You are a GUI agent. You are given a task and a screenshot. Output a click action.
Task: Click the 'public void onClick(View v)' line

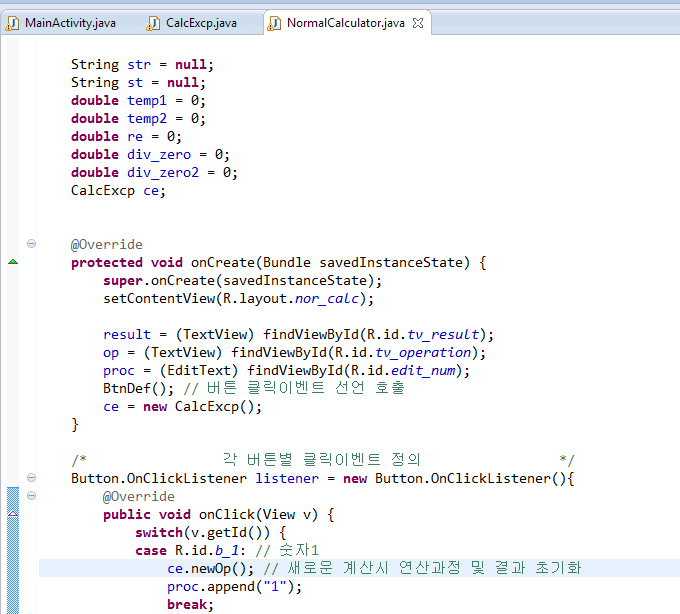[219, 514]
